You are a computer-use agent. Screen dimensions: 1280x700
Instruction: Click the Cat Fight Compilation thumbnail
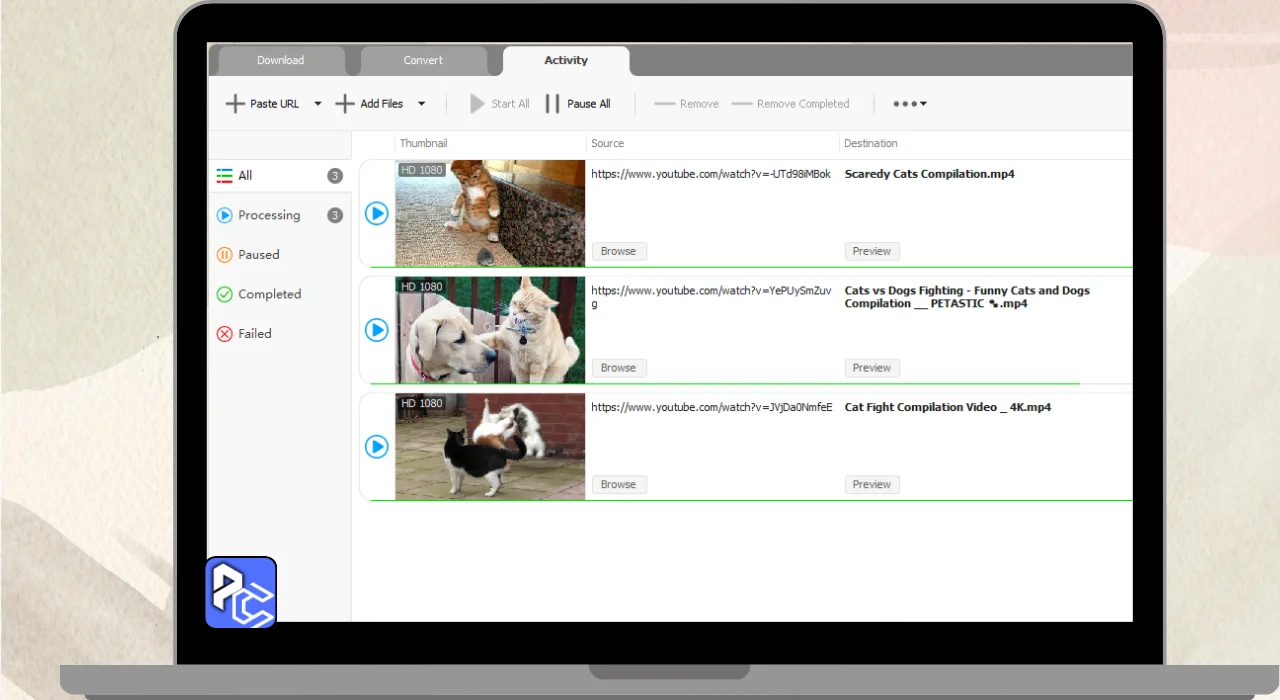coord(490,446)
